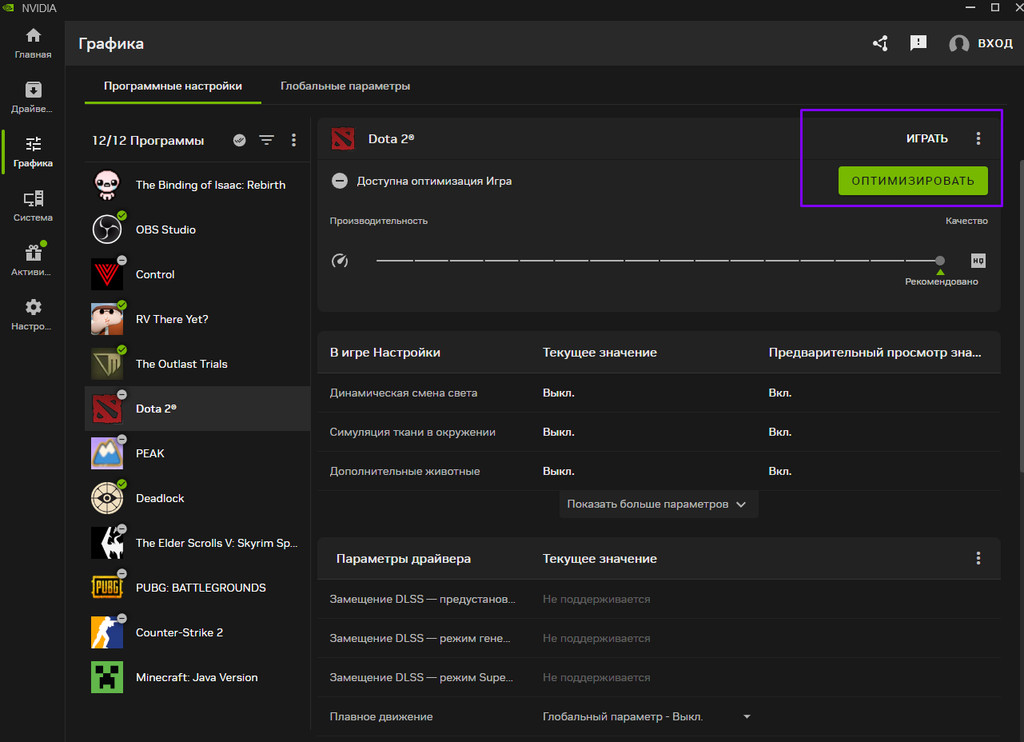Select the PEAK program icon
This screenshot has height=742, width=1024.
pos(107,453)
